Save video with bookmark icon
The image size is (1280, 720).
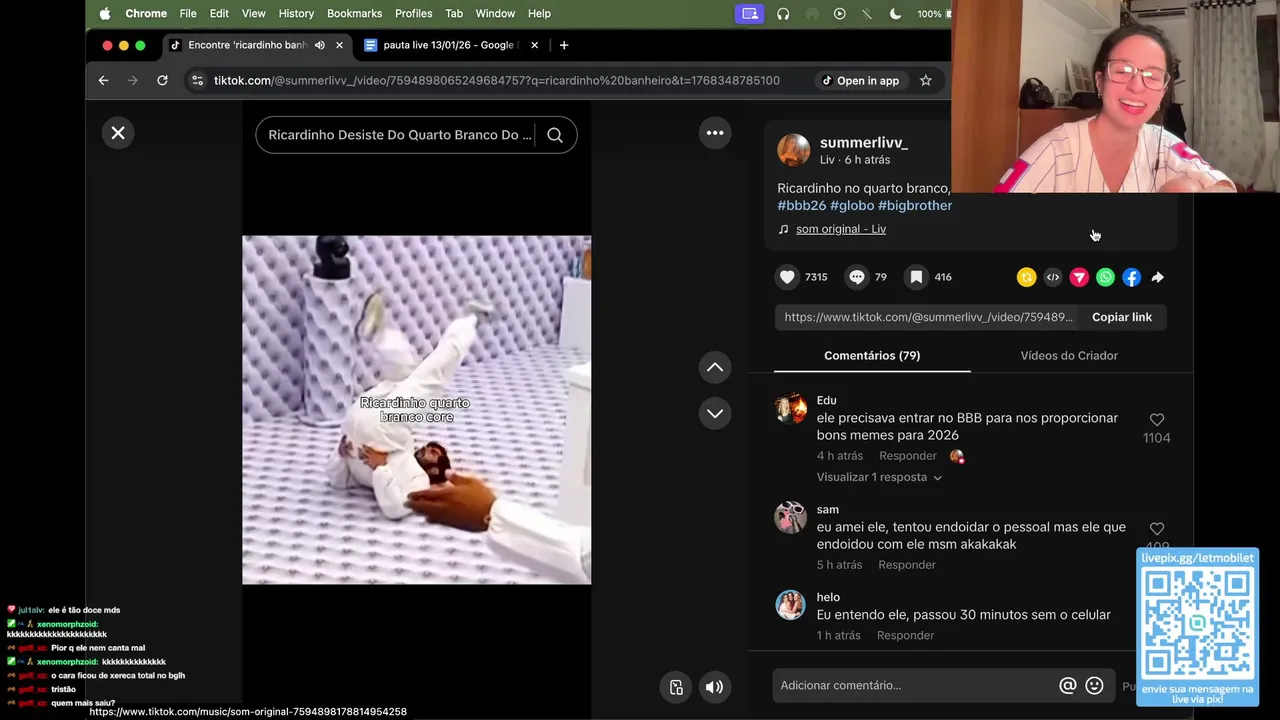(x=916, y=277)
